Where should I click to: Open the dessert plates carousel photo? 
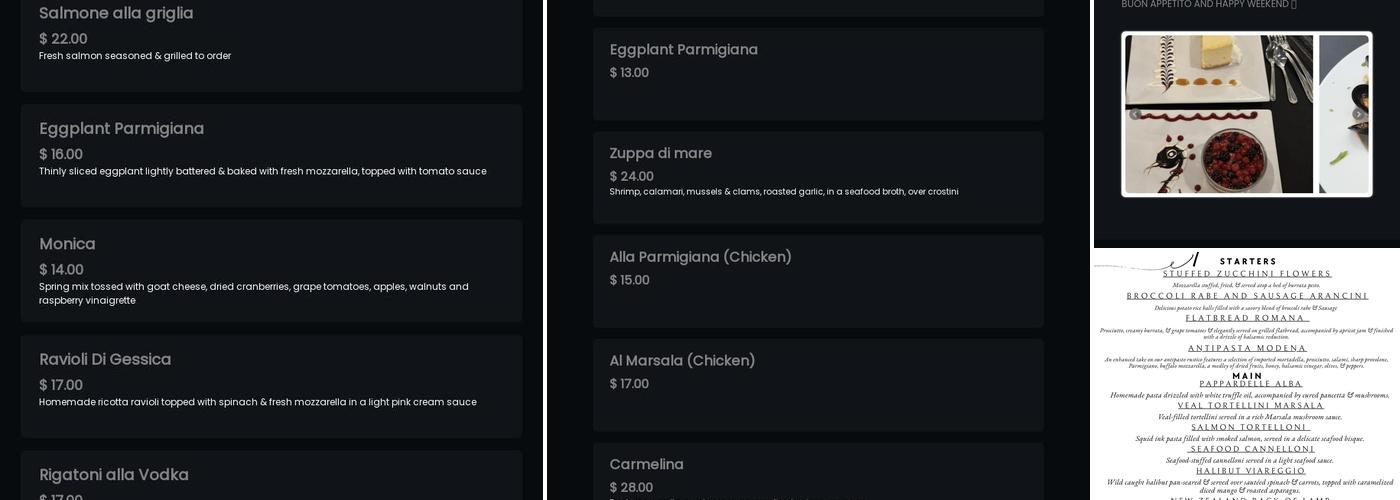tap(1219, 114)
